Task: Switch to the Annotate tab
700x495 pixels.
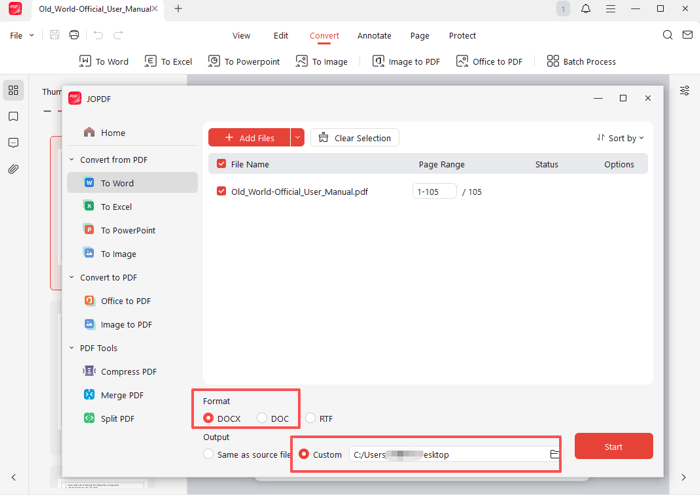Action: [x=374, y=35]
